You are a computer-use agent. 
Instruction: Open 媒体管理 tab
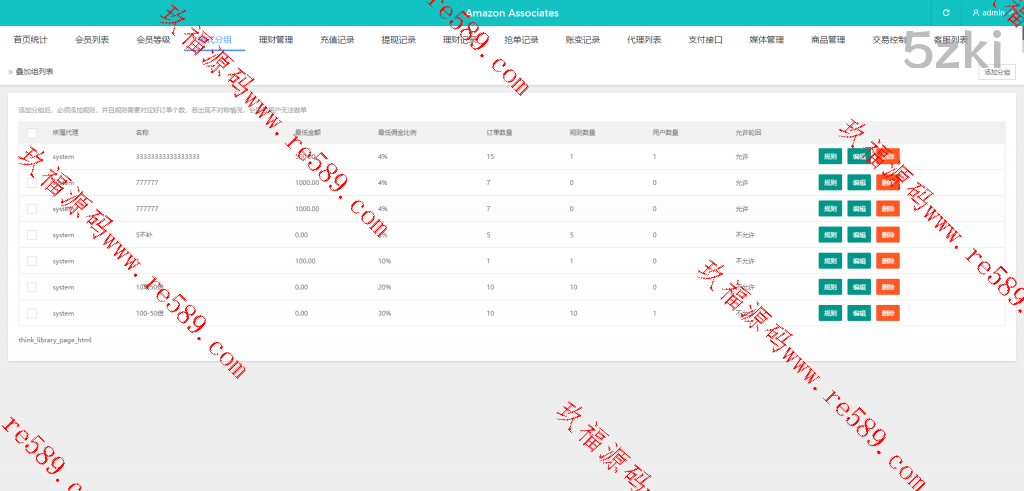(766, 40)
